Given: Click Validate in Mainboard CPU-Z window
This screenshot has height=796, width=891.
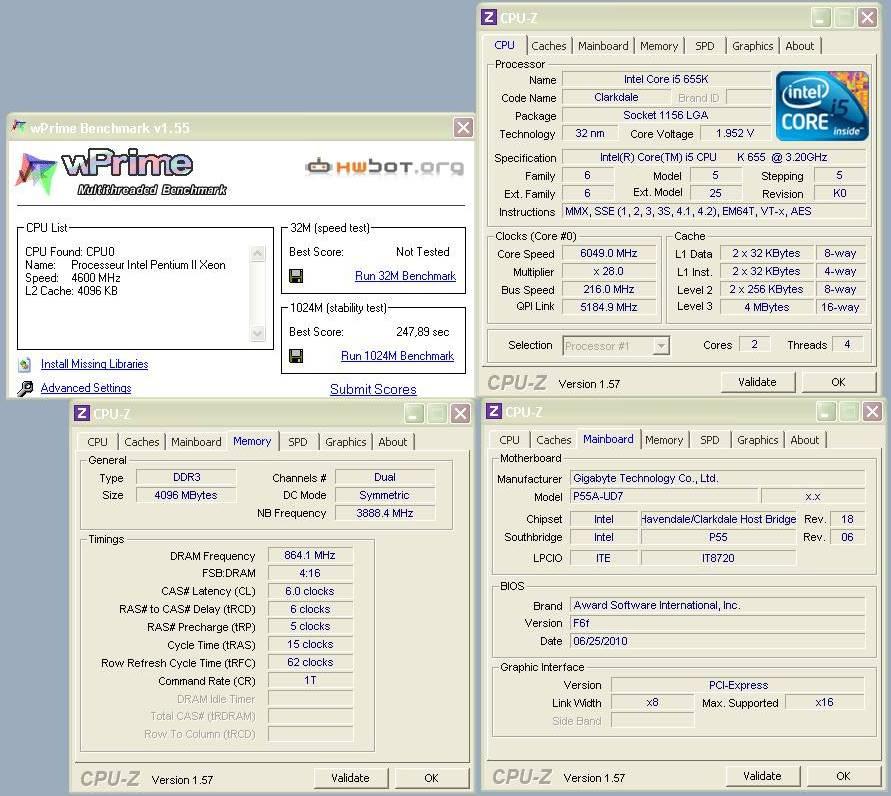Looking at the screenshot, I should click(x=763, y=776).
